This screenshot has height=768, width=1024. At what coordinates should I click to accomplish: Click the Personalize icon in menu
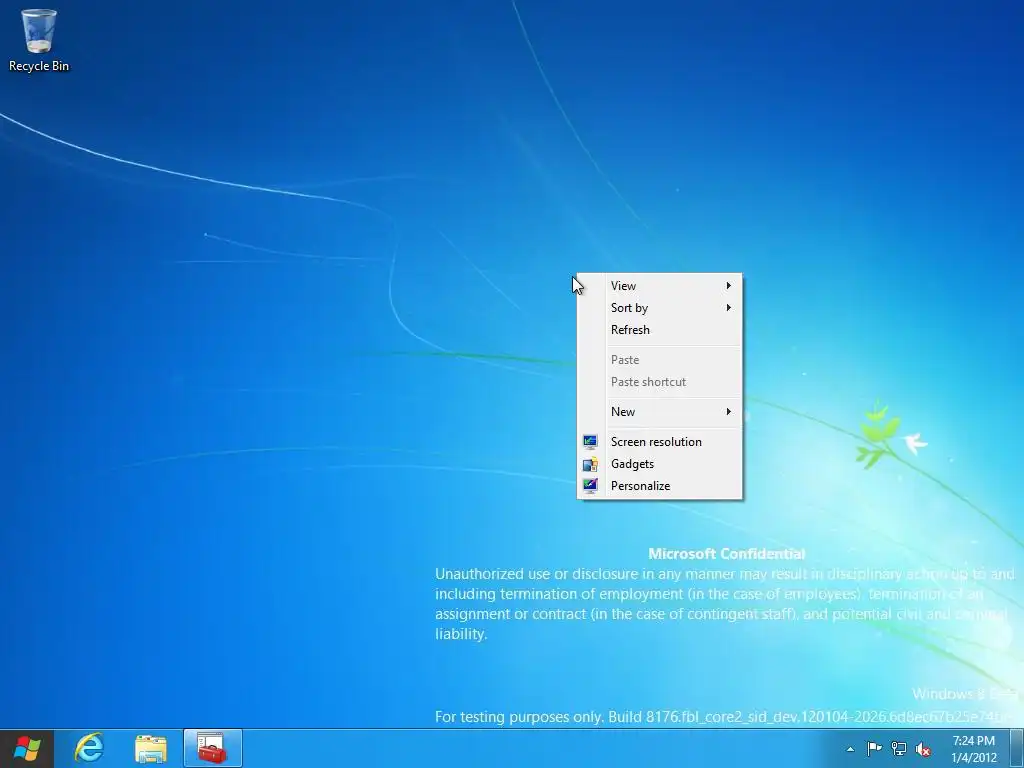pos(590,486)
